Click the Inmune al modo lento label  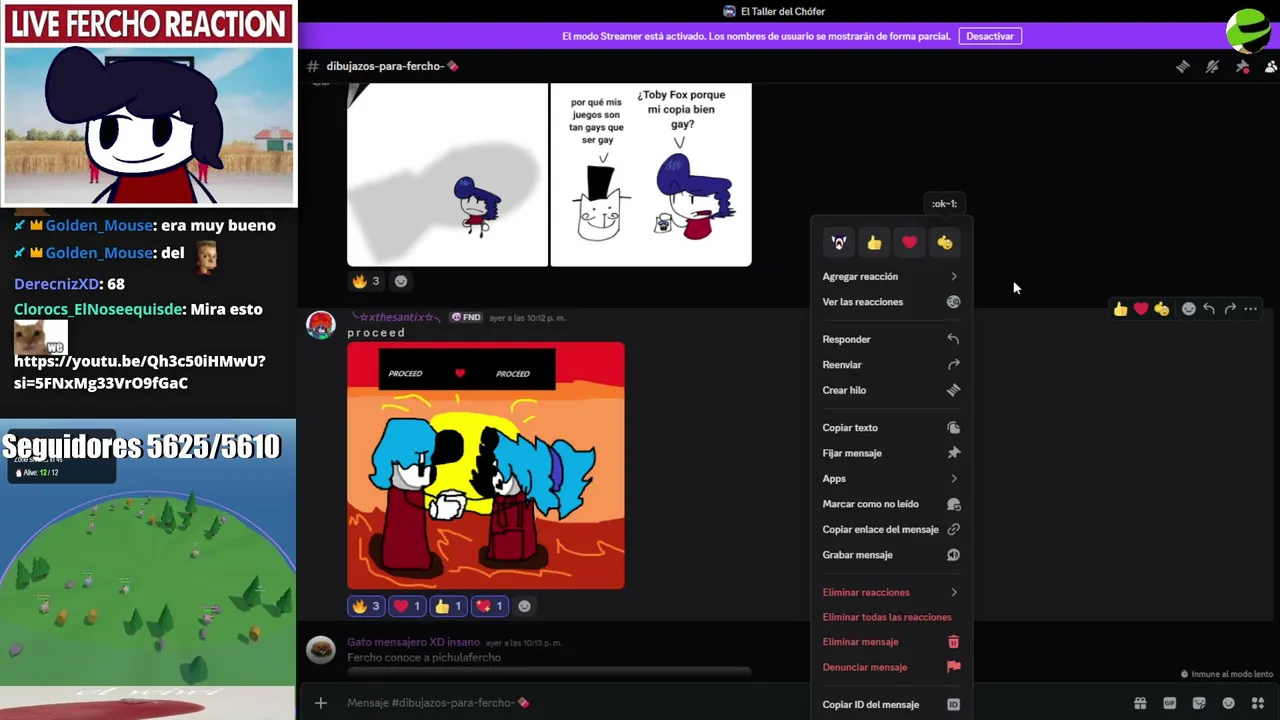tap(1227, 674)
